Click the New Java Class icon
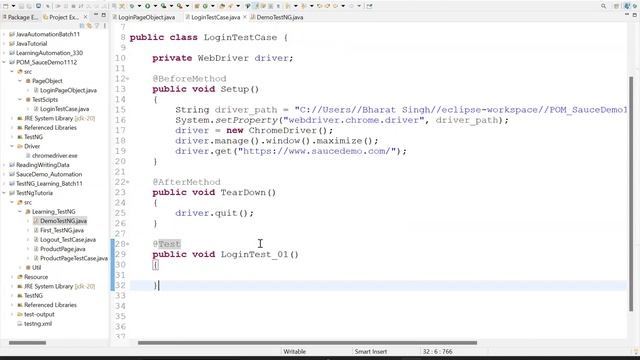Image resolution: width=640 pixels, height=360 pixels. point(205,6)
